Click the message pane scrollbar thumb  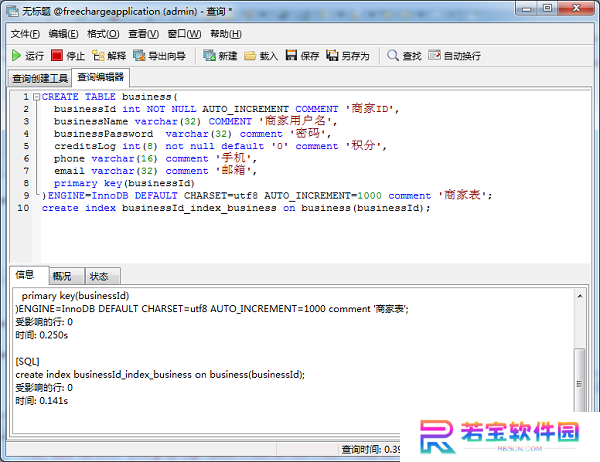point(580,383)
